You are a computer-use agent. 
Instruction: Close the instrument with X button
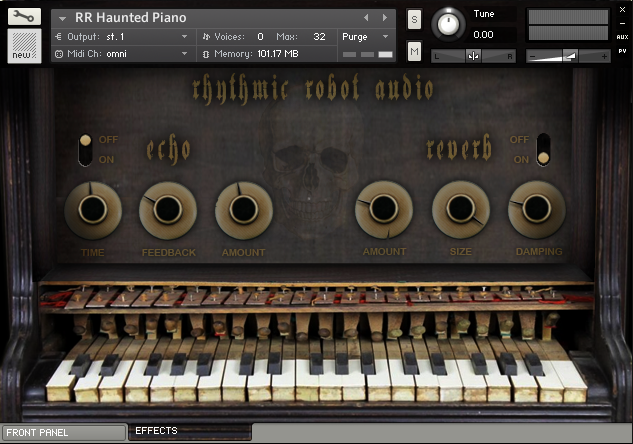point(622,10)
